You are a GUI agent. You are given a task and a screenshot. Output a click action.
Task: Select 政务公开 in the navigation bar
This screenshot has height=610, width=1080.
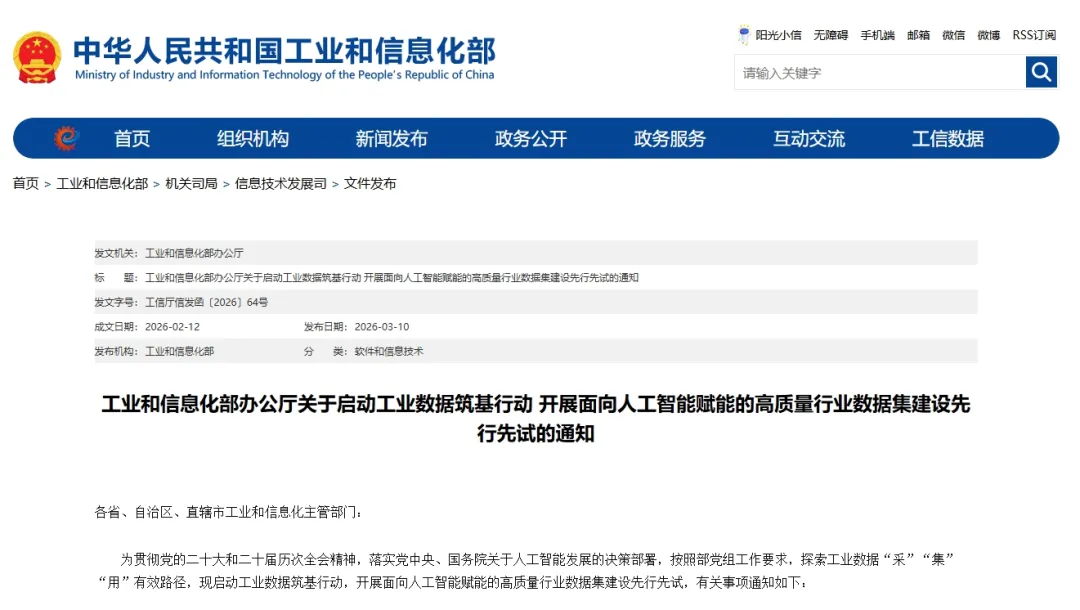(x=530, y=139)
